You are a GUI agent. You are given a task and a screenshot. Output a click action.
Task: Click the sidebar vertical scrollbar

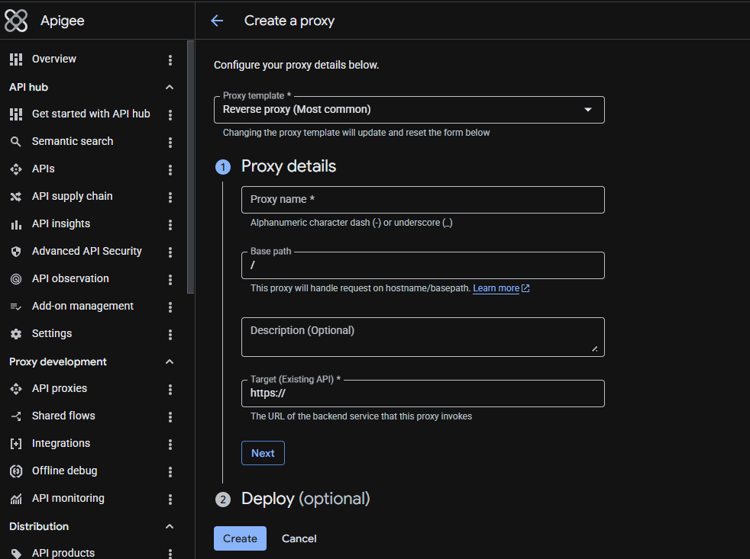190,167
